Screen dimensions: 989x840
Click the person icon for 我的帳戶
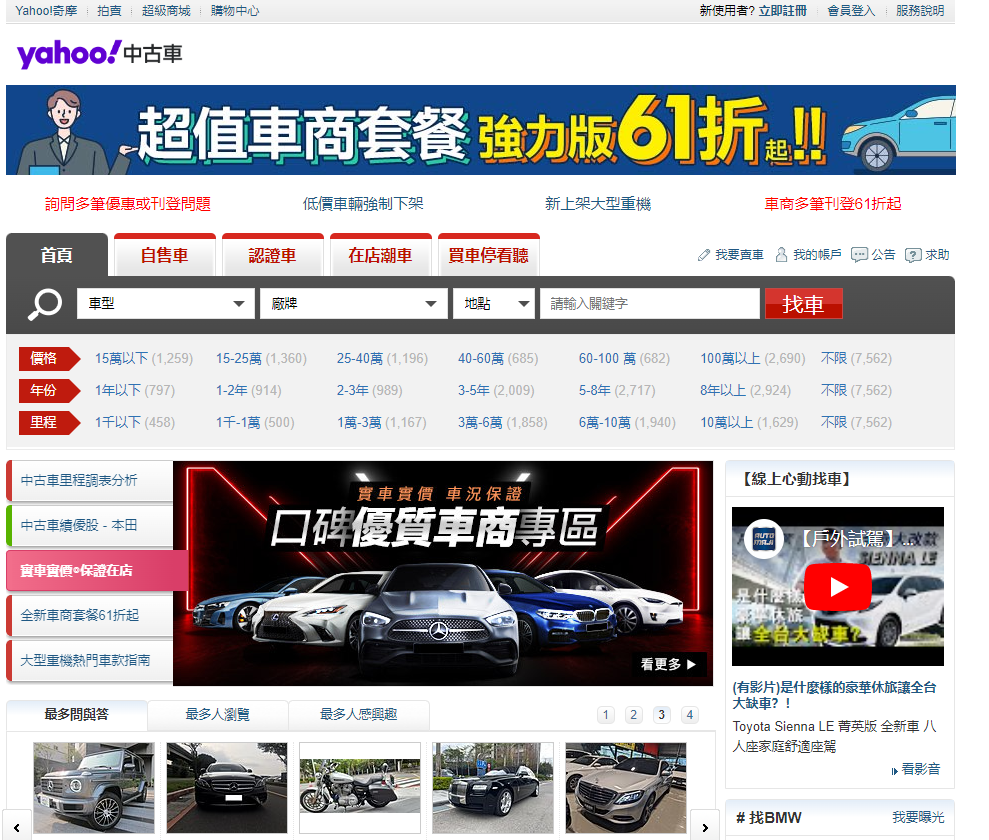[781, 255]
